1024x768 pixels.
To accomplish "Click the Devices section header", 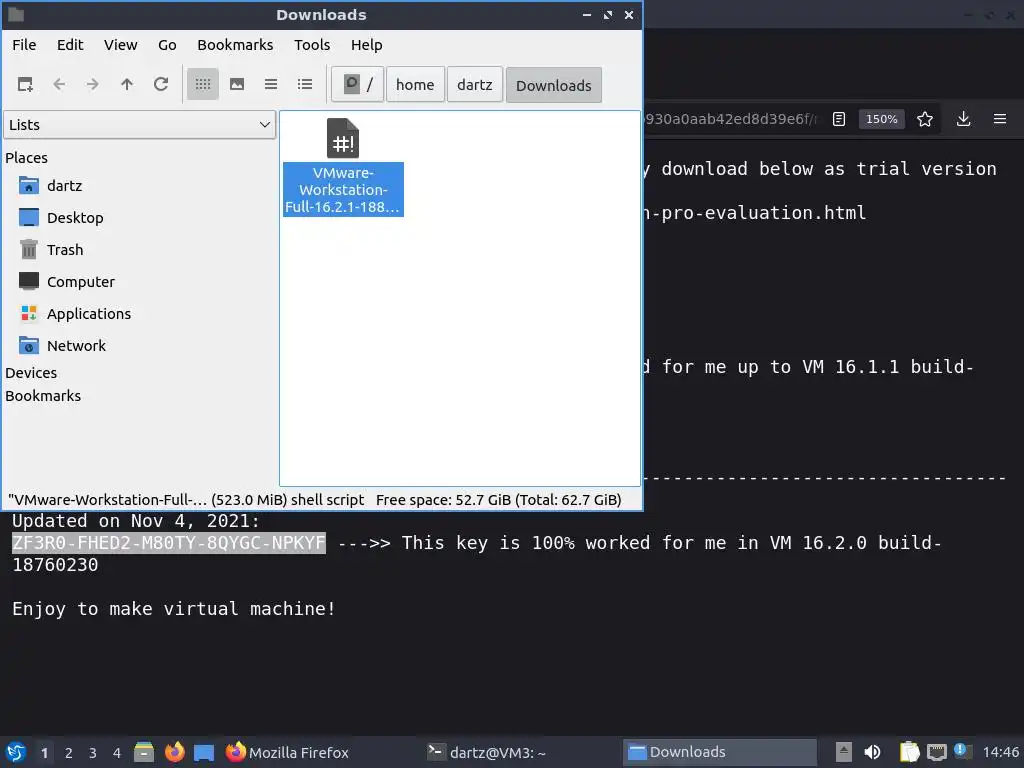I will pyautogui.click(x=31, y=373).
